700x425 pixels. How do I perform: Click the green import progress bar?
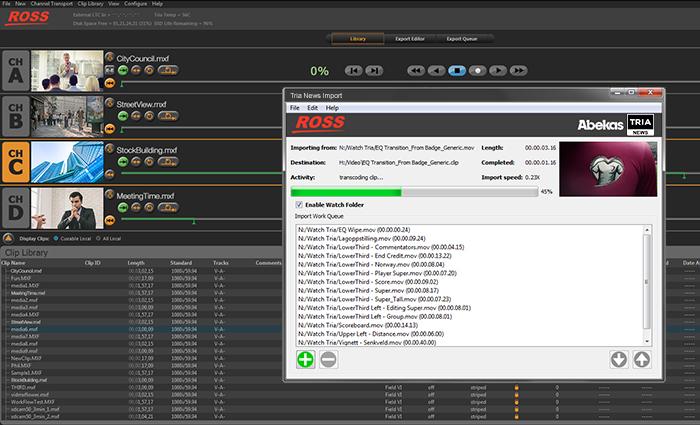click(346, 190)
